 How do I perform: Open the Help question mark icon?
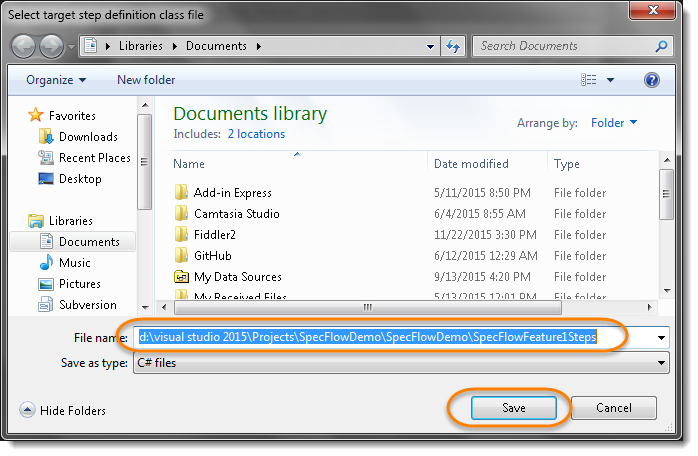tap(651, 80)
